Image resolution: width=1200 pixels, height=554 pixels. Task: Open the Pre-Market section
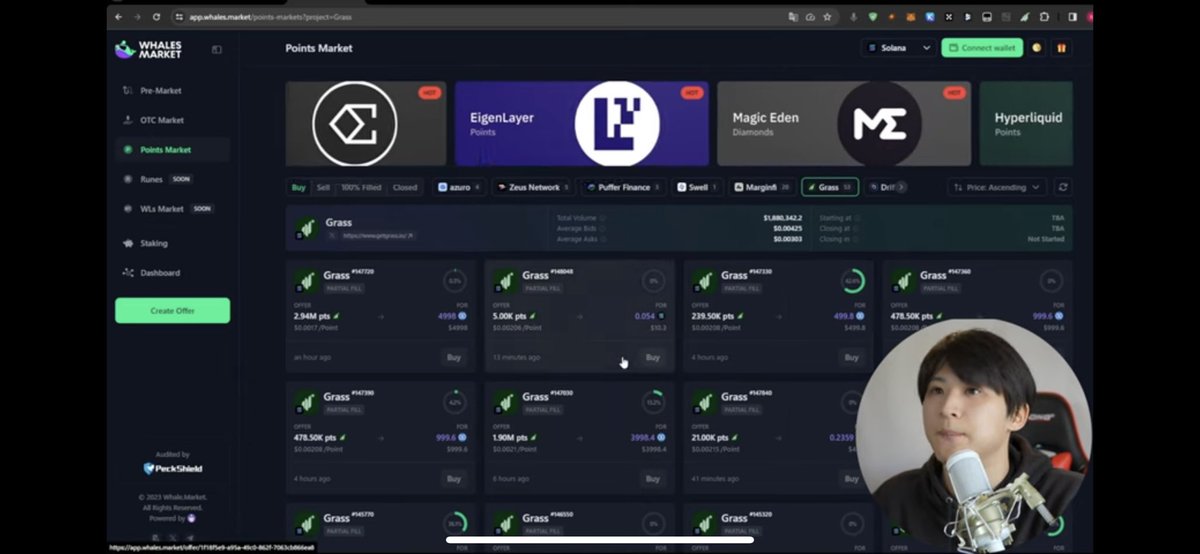(161, 91)
